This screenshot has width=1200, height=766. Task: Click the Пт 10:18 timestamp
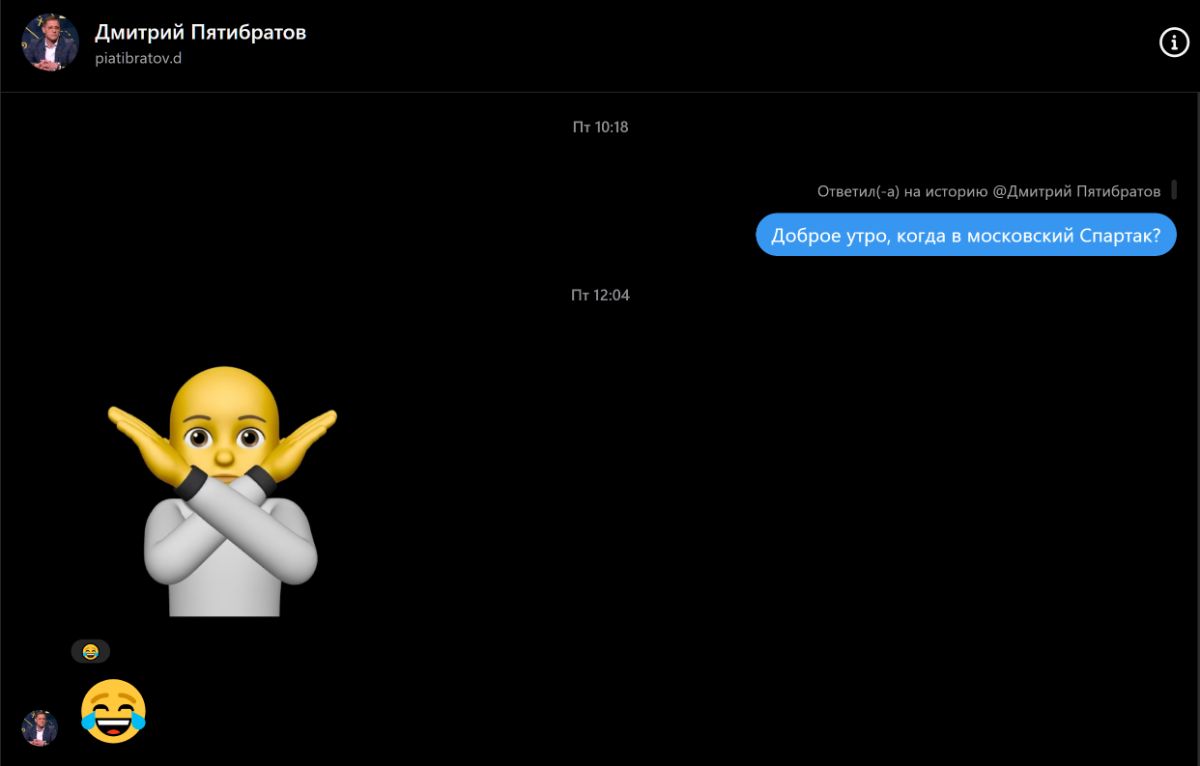click(x=600, y=127)
